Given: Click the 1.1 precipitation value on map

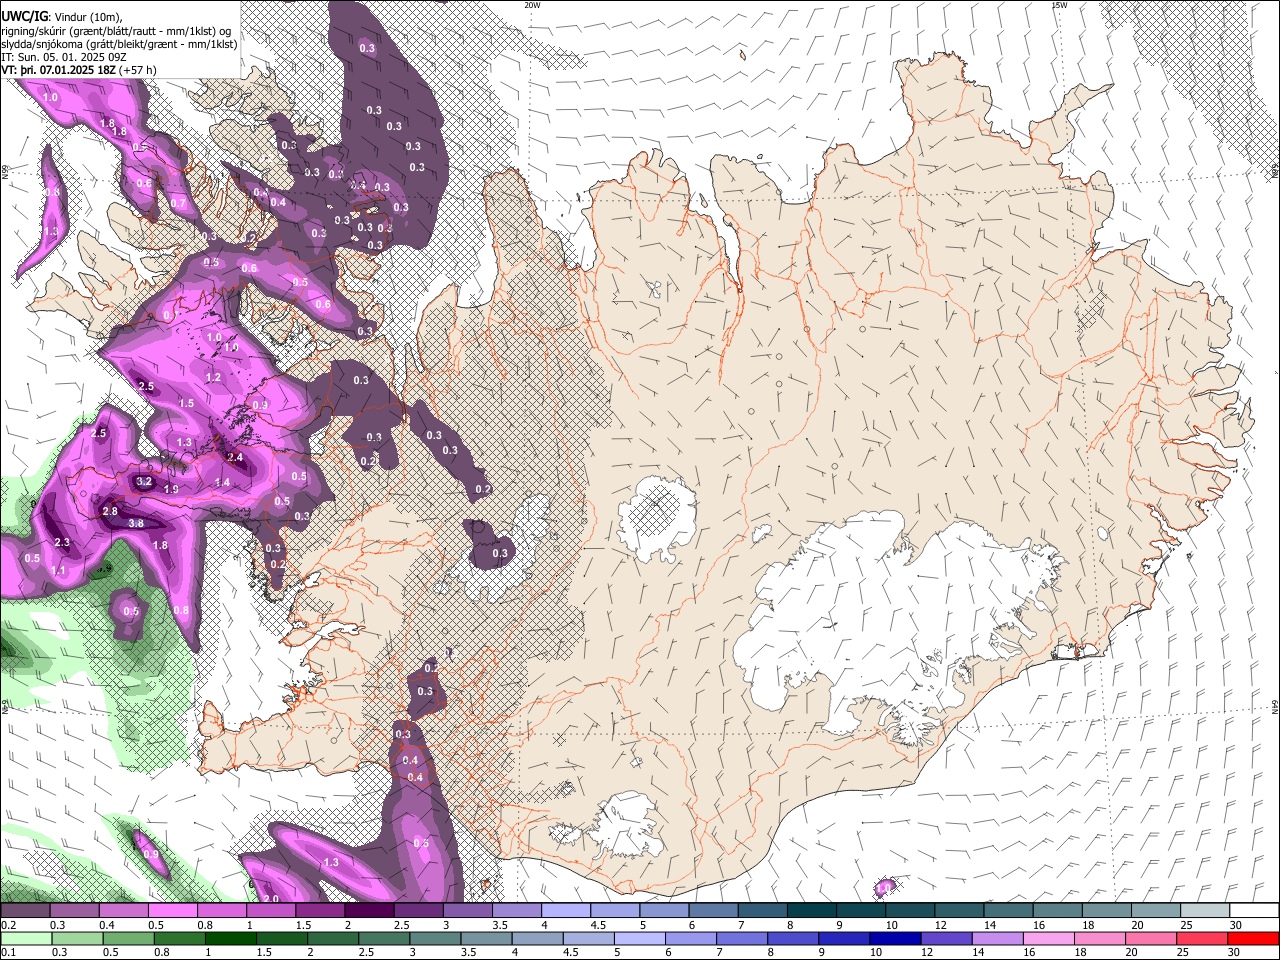Looking at the screenshot, I should point(58,570).
